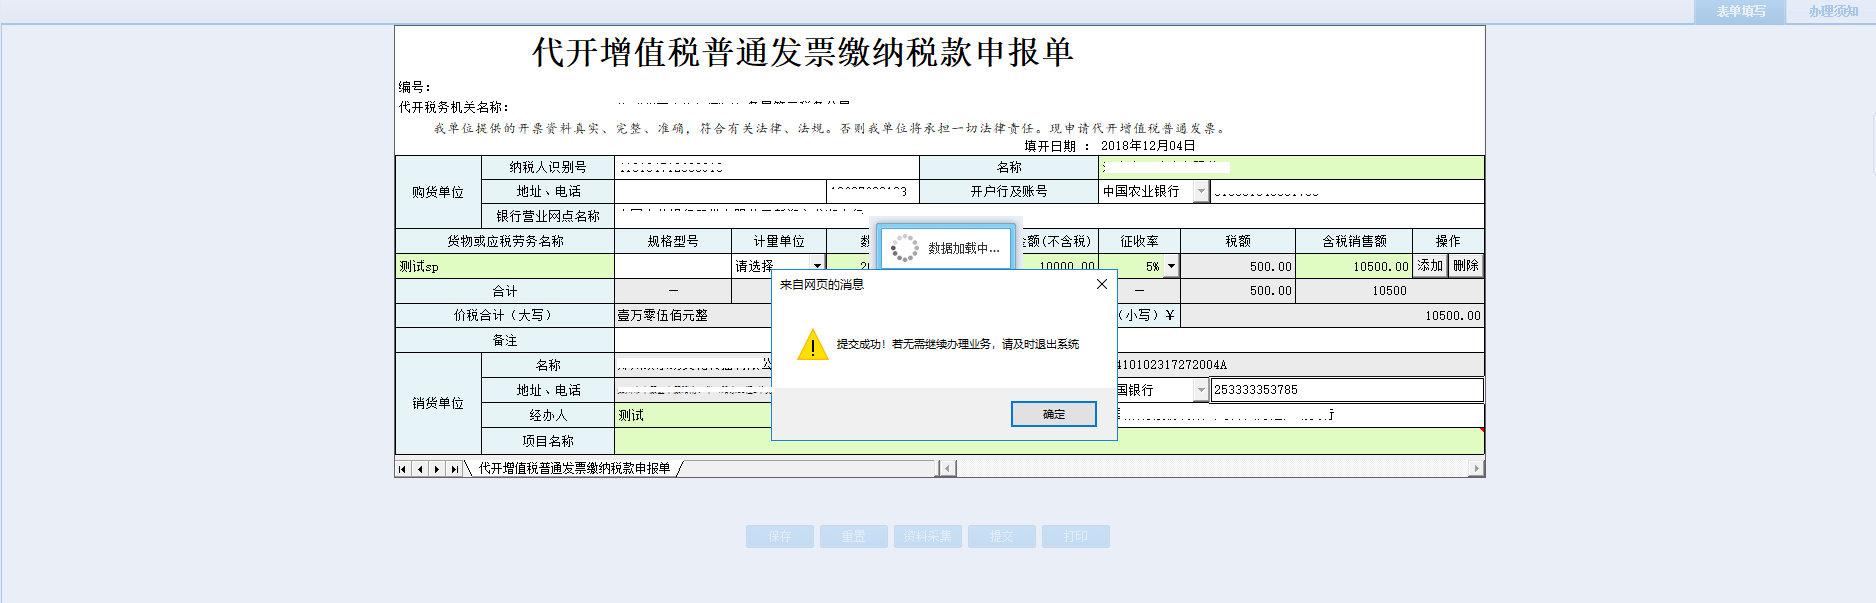The width and height of the screenshot is (1876, 603).
Task: Click the horizontal scrollbar right arrow
Action: point(1476,468)
